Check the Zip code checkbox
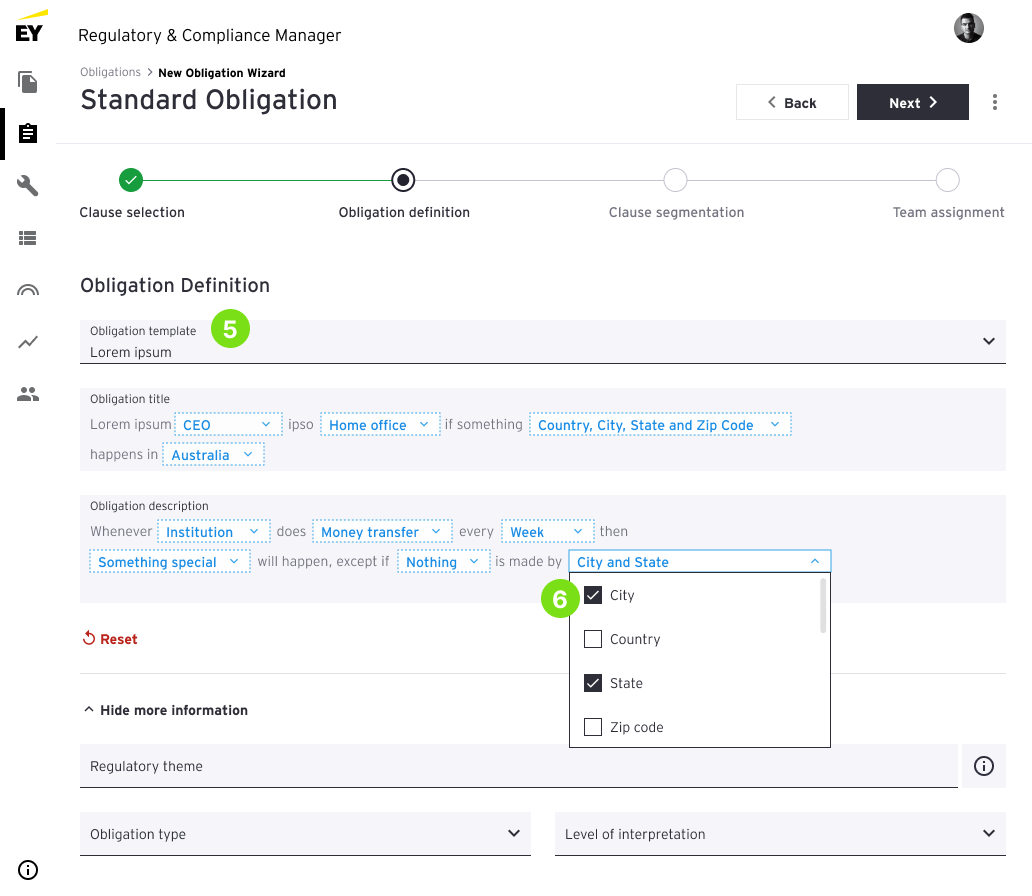The image size is (1032, 896). click(x=593, y=727)
